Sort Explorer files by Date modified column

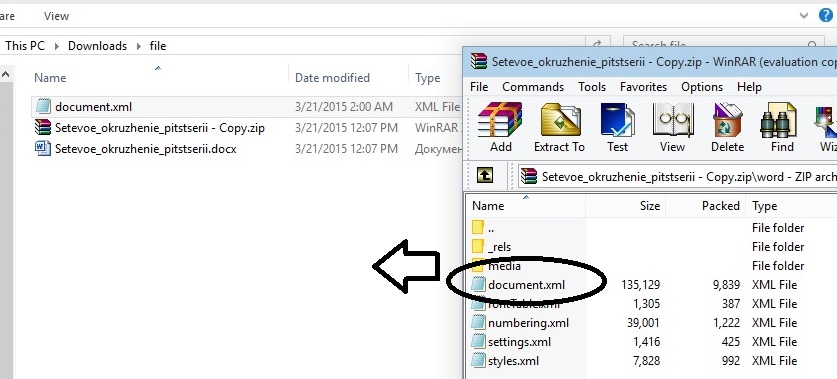(x=332, y=78)
